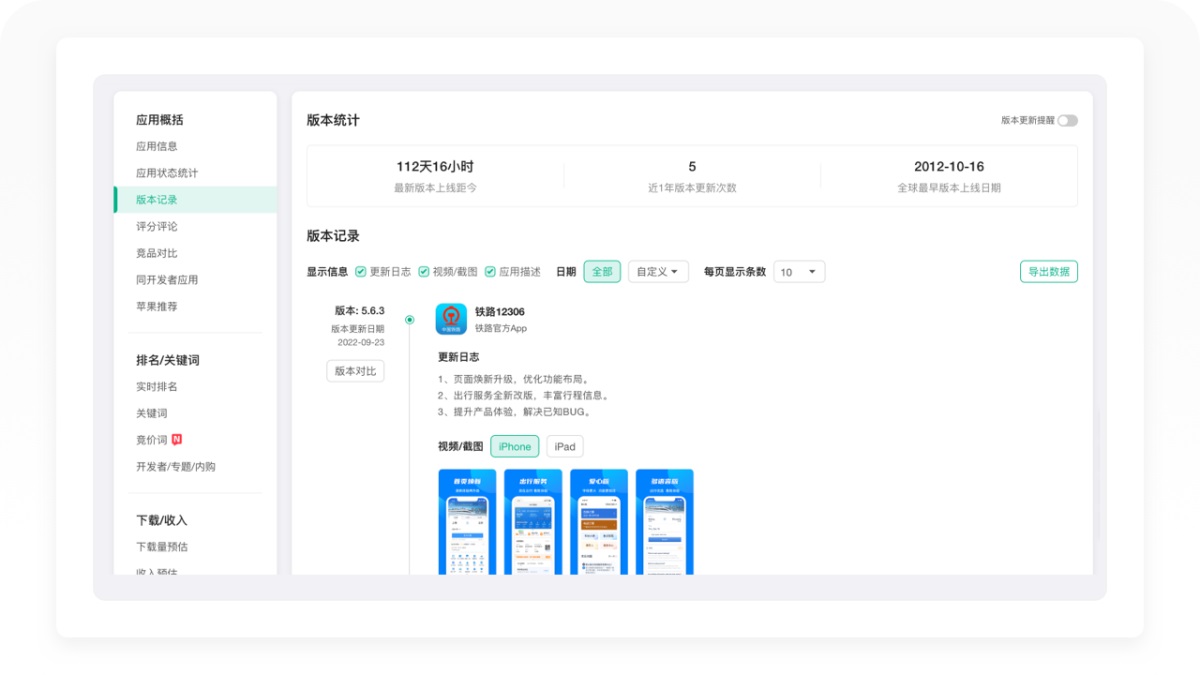This screenshot has width=1200, height=675.
Task: Select the 全部 date filter
Action: [x=602, y=272]
